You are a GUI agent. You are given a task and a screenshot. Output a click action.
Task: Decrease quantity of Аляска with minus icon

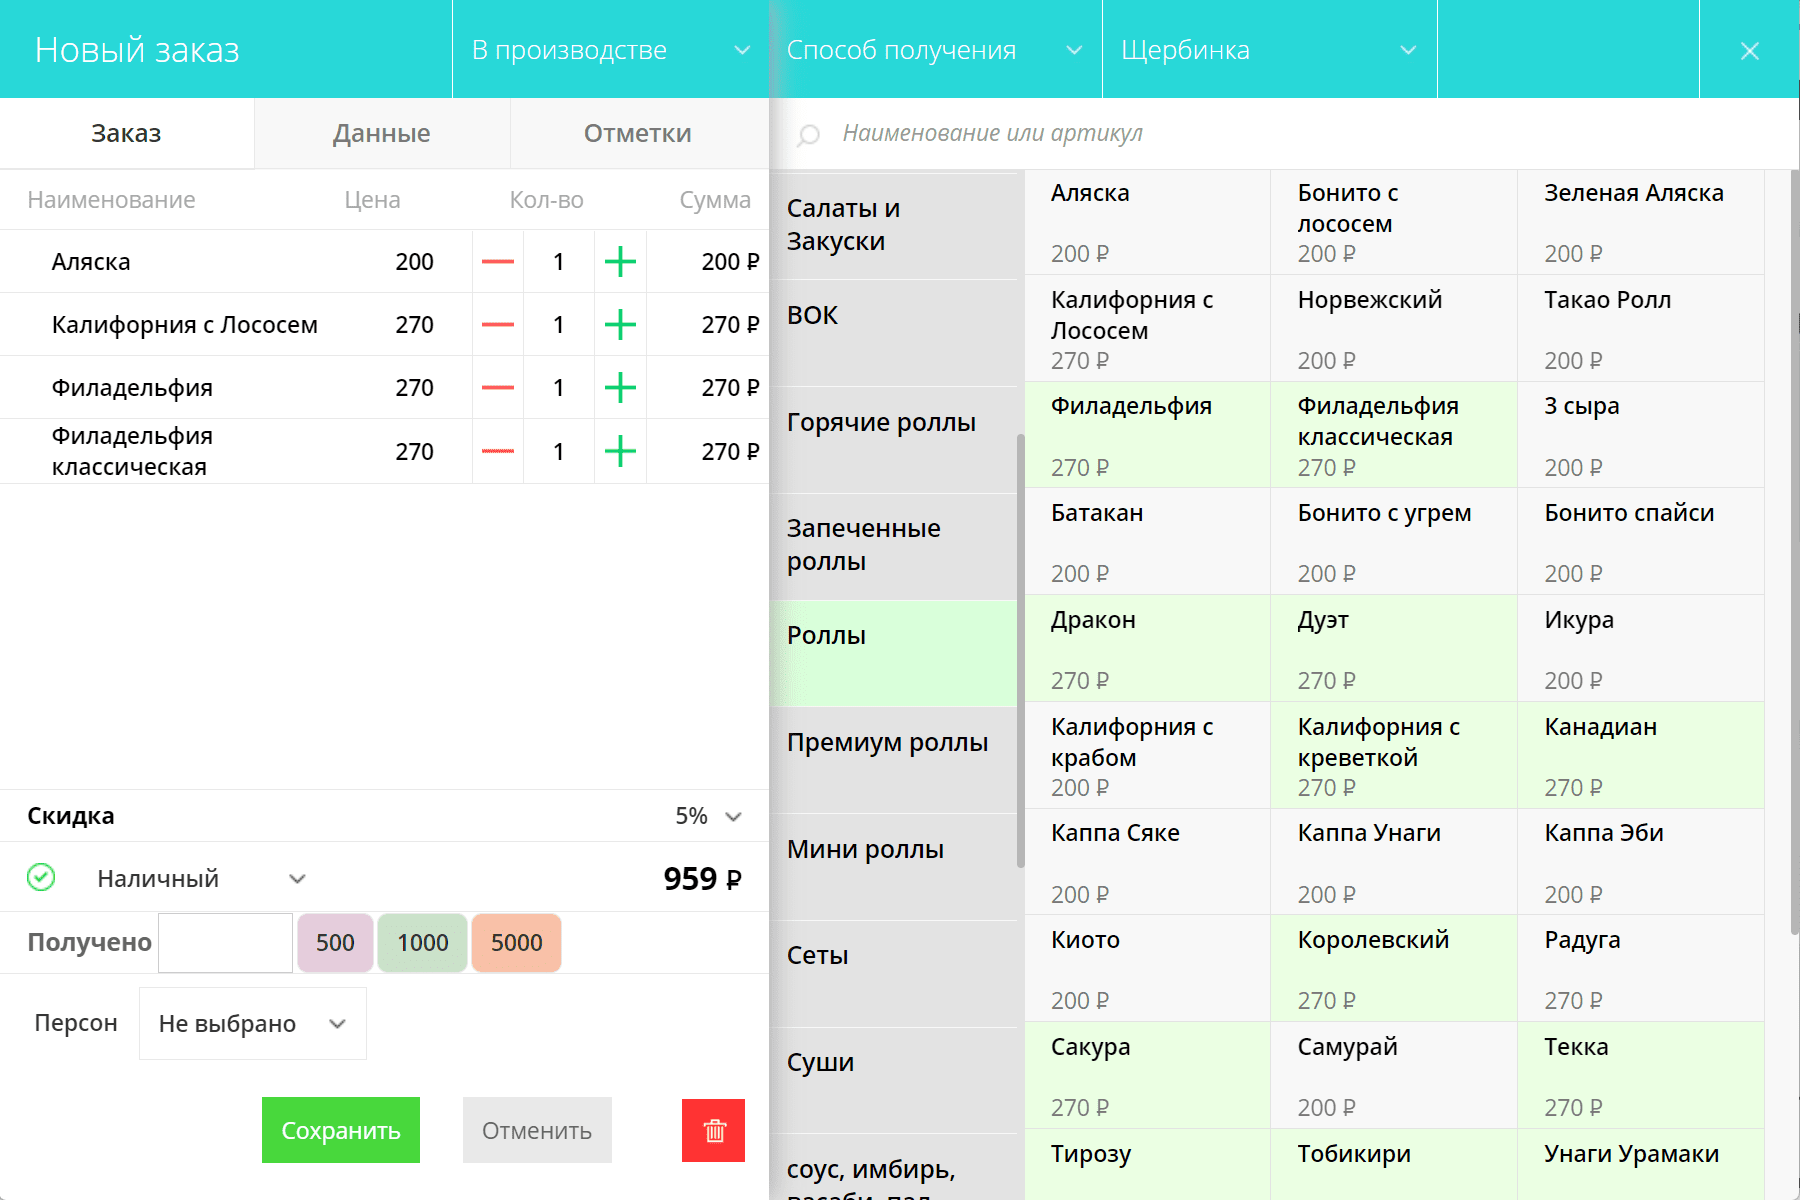point(498,262)
